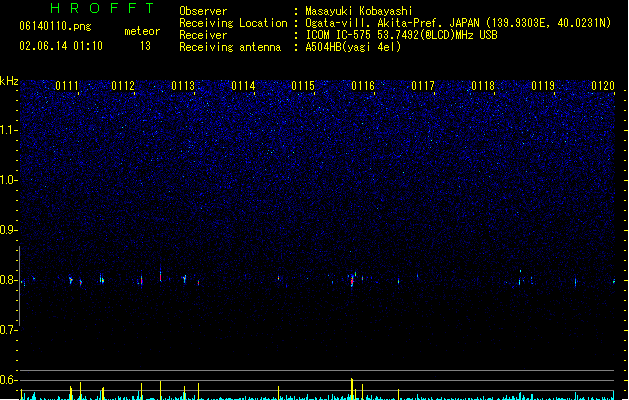
Task: Click the 1.1 kHz axis label
Action: (8, 130)
